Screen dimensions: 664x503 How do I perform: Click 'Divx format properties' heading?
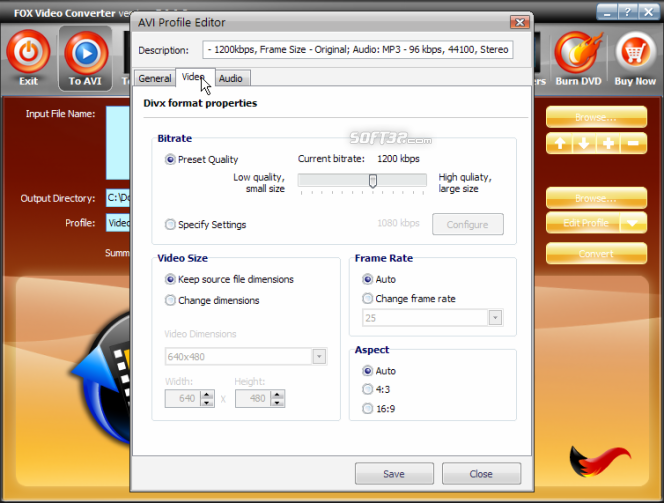point(200,103)
